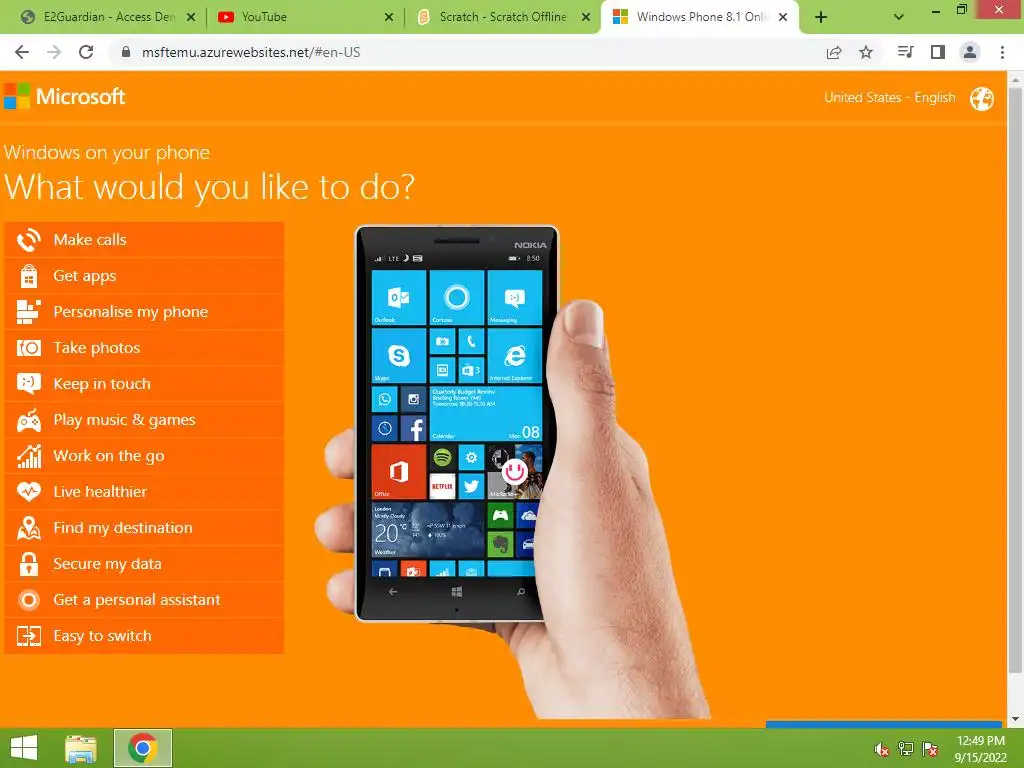Click the Work on the go chart icon
Screen dimensions: 1024x768
coord(29,456)
